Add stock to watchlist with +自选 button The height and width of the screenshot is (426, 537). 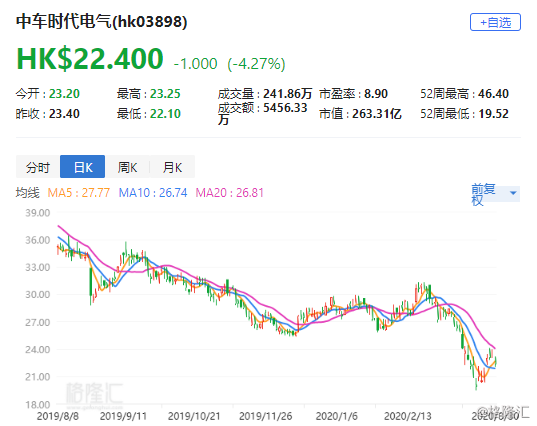tap(495, 22)
